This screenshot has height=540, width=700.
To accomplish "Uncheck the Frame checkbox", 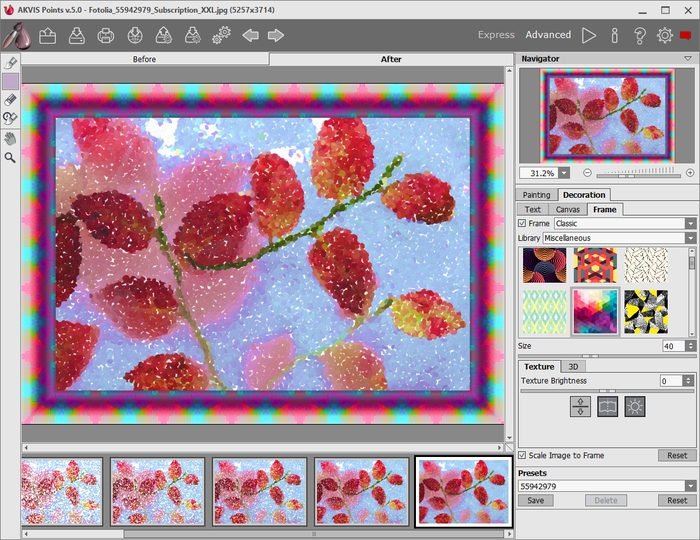I will tap(522, 224).
